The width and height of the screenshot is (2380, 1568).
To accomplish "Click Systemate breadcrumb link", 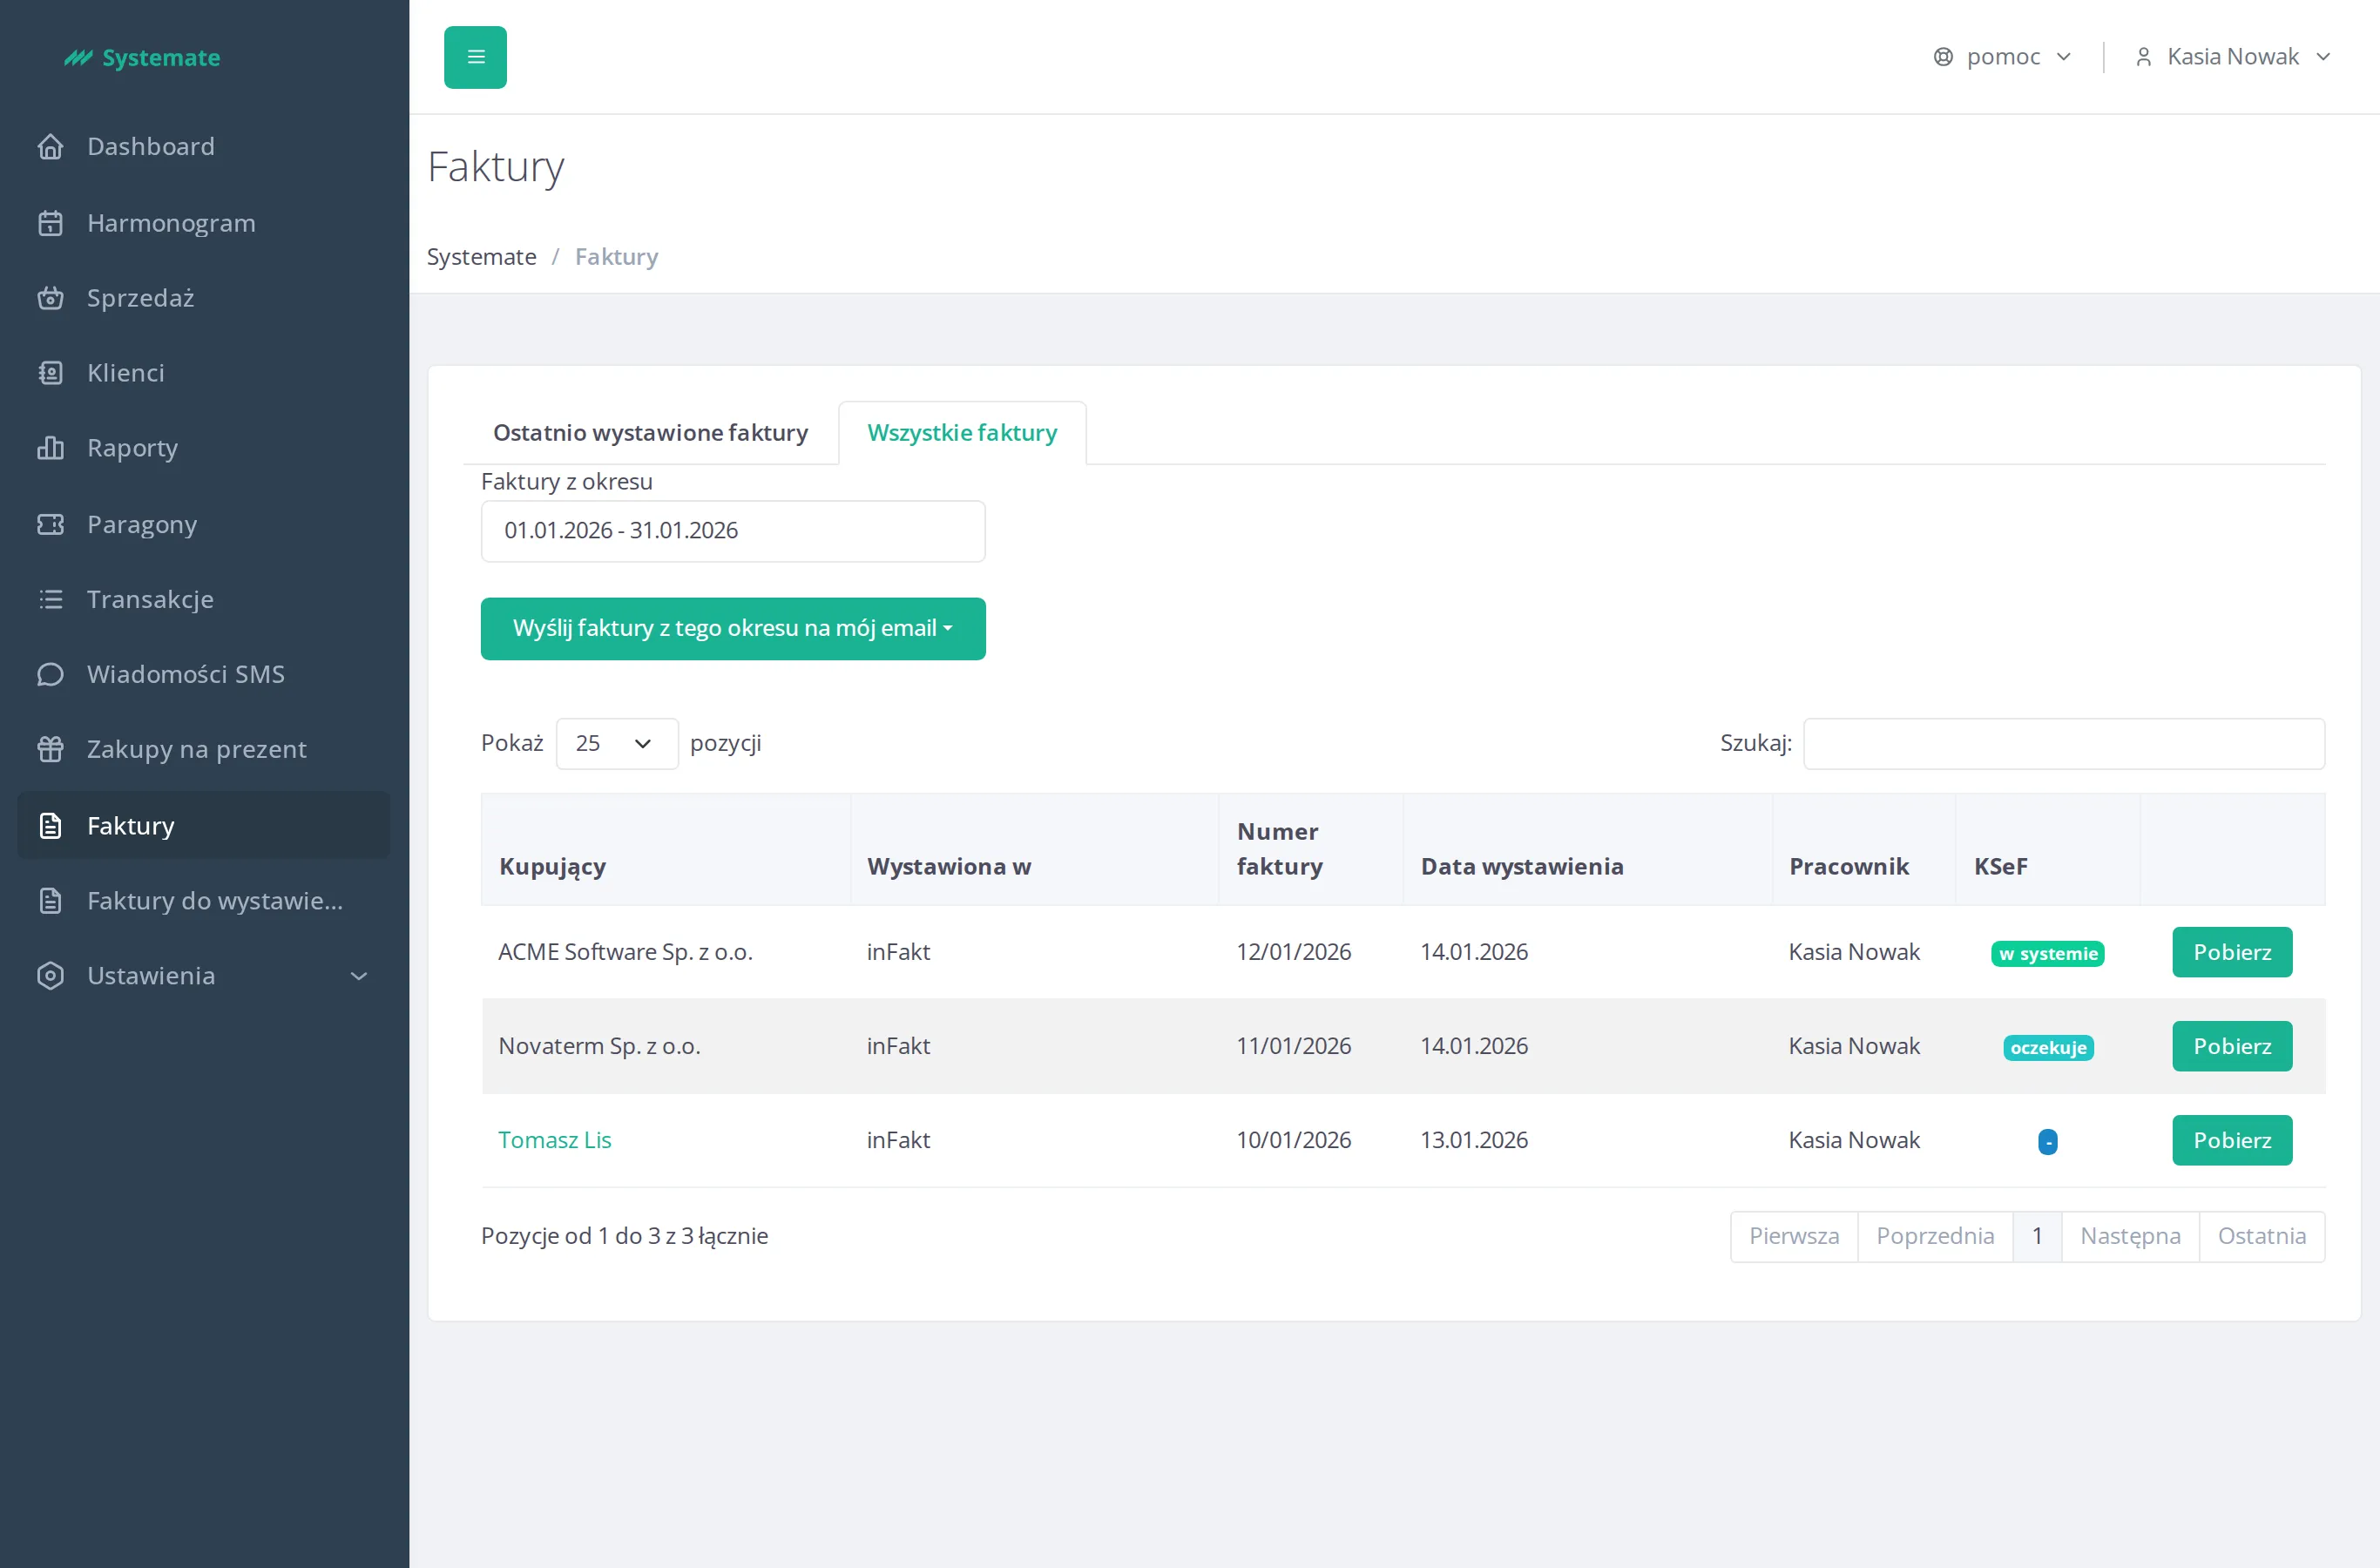I will tap(482, 257).
